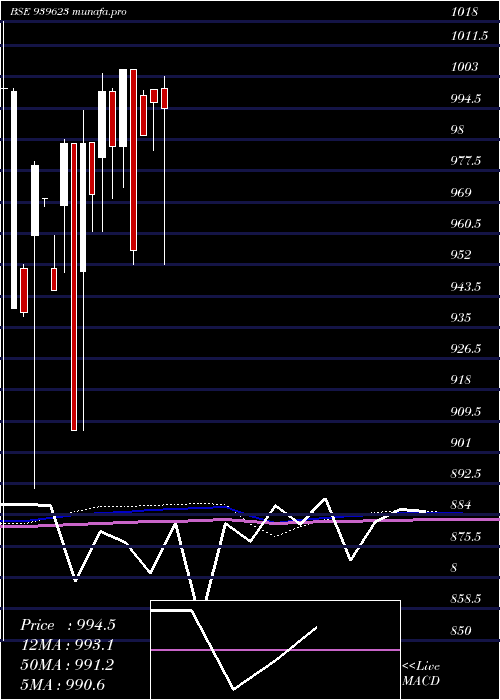This screenshot has width=500, height=700.
Task: Select the 1018 price axis label
Action: (464, 12)
